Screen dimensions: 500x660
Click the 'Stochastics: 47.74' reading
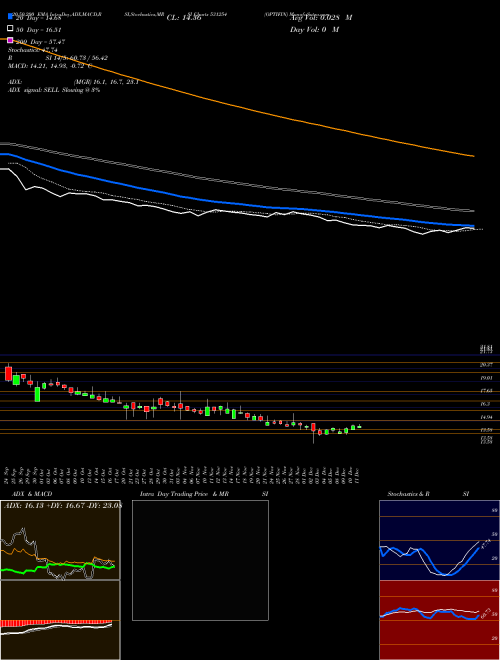pyautogui.click(x=32, y=50)
